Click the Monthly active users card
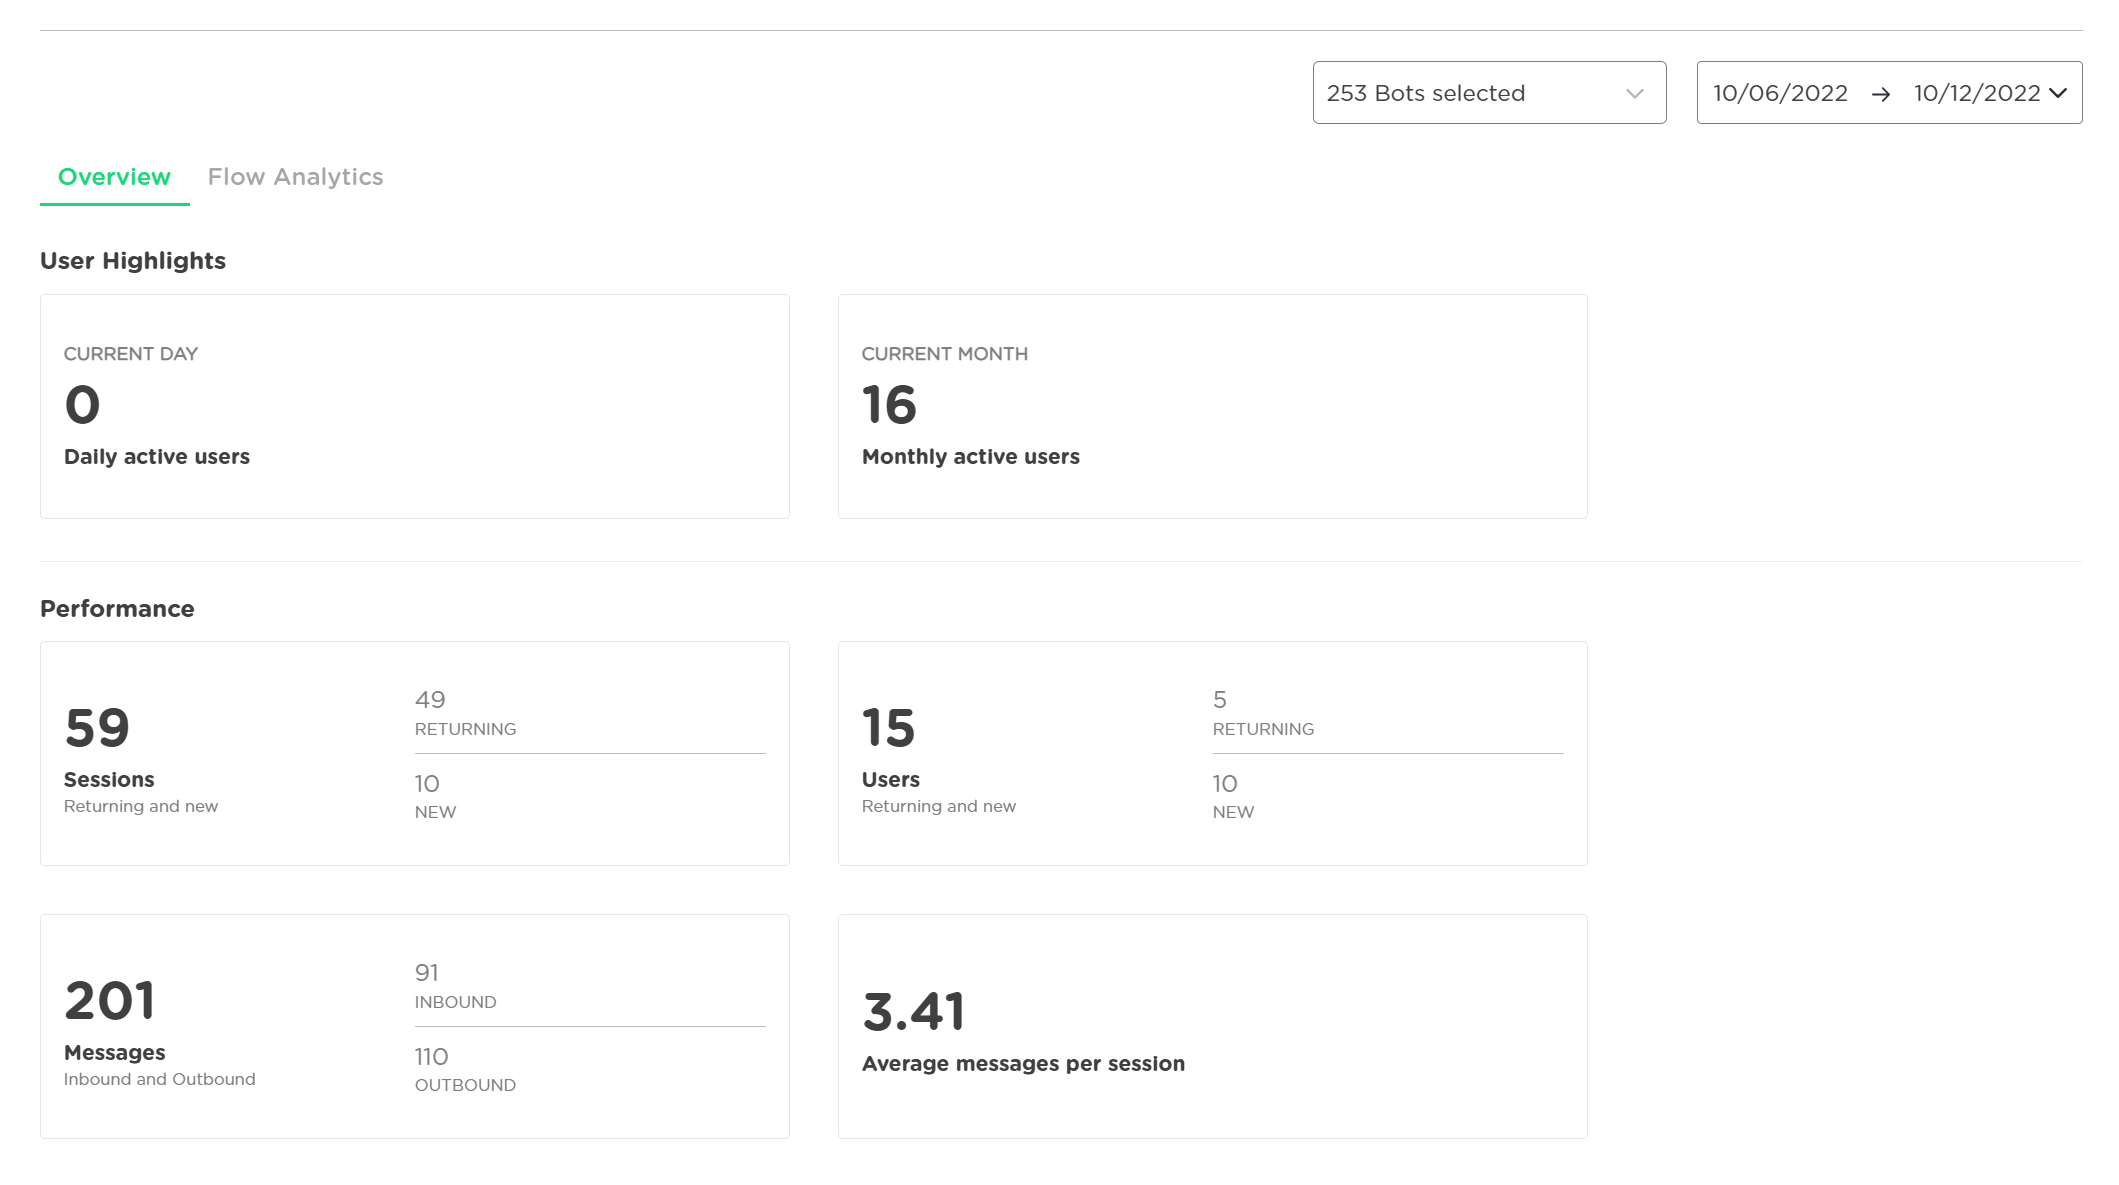The width and height of the screenshot is (2119, 1185). (1212, 406)
